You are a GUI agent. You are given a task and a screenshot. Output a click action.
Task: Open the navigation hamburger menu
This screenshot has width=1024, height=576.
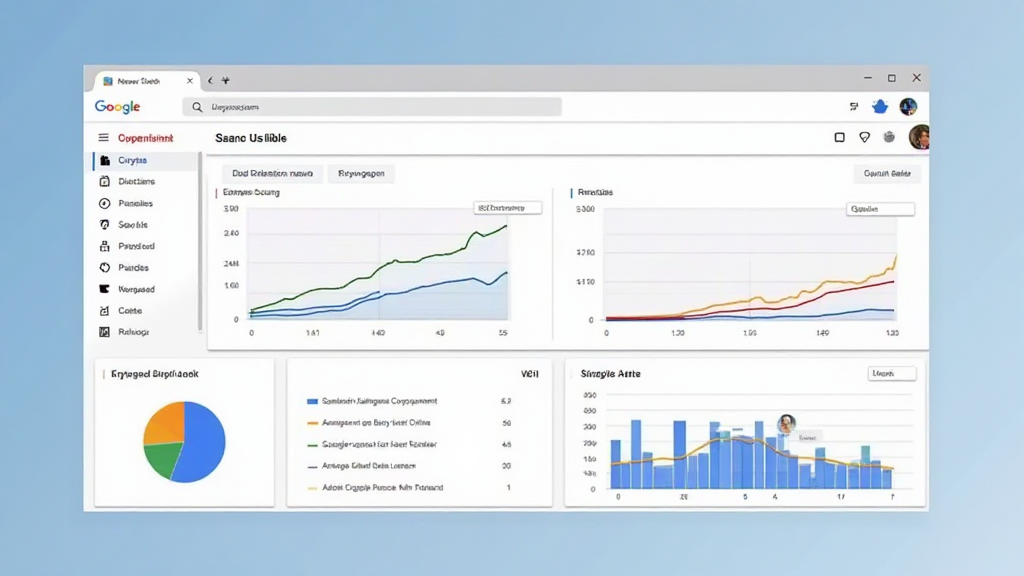104,137
